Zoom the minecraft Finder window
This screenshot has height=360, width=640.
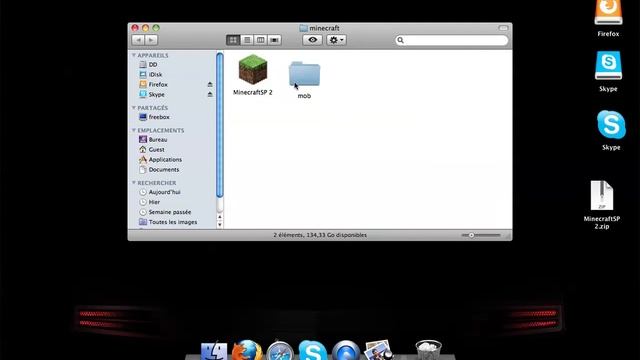[x=156, y=28]
